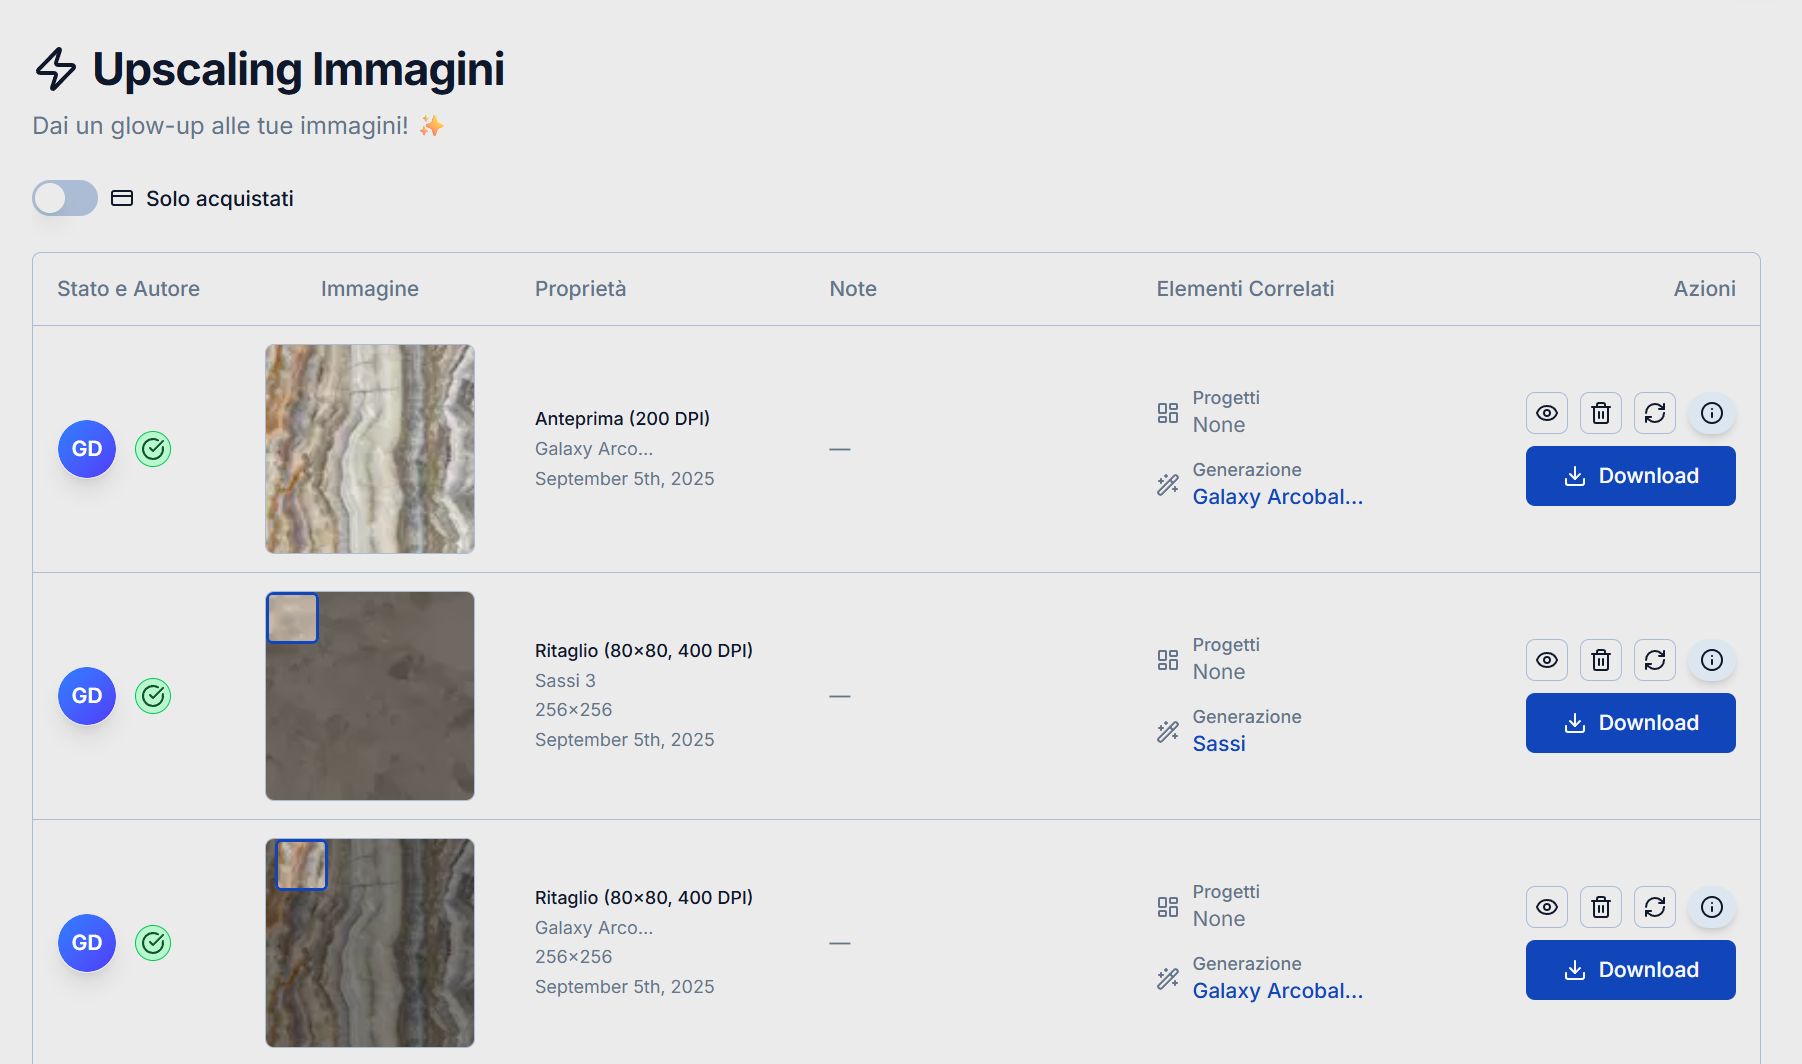The image size is (1802, 1064).
Task: Open info for the bottom Ritaglio row
Action: click(1711, 907)
